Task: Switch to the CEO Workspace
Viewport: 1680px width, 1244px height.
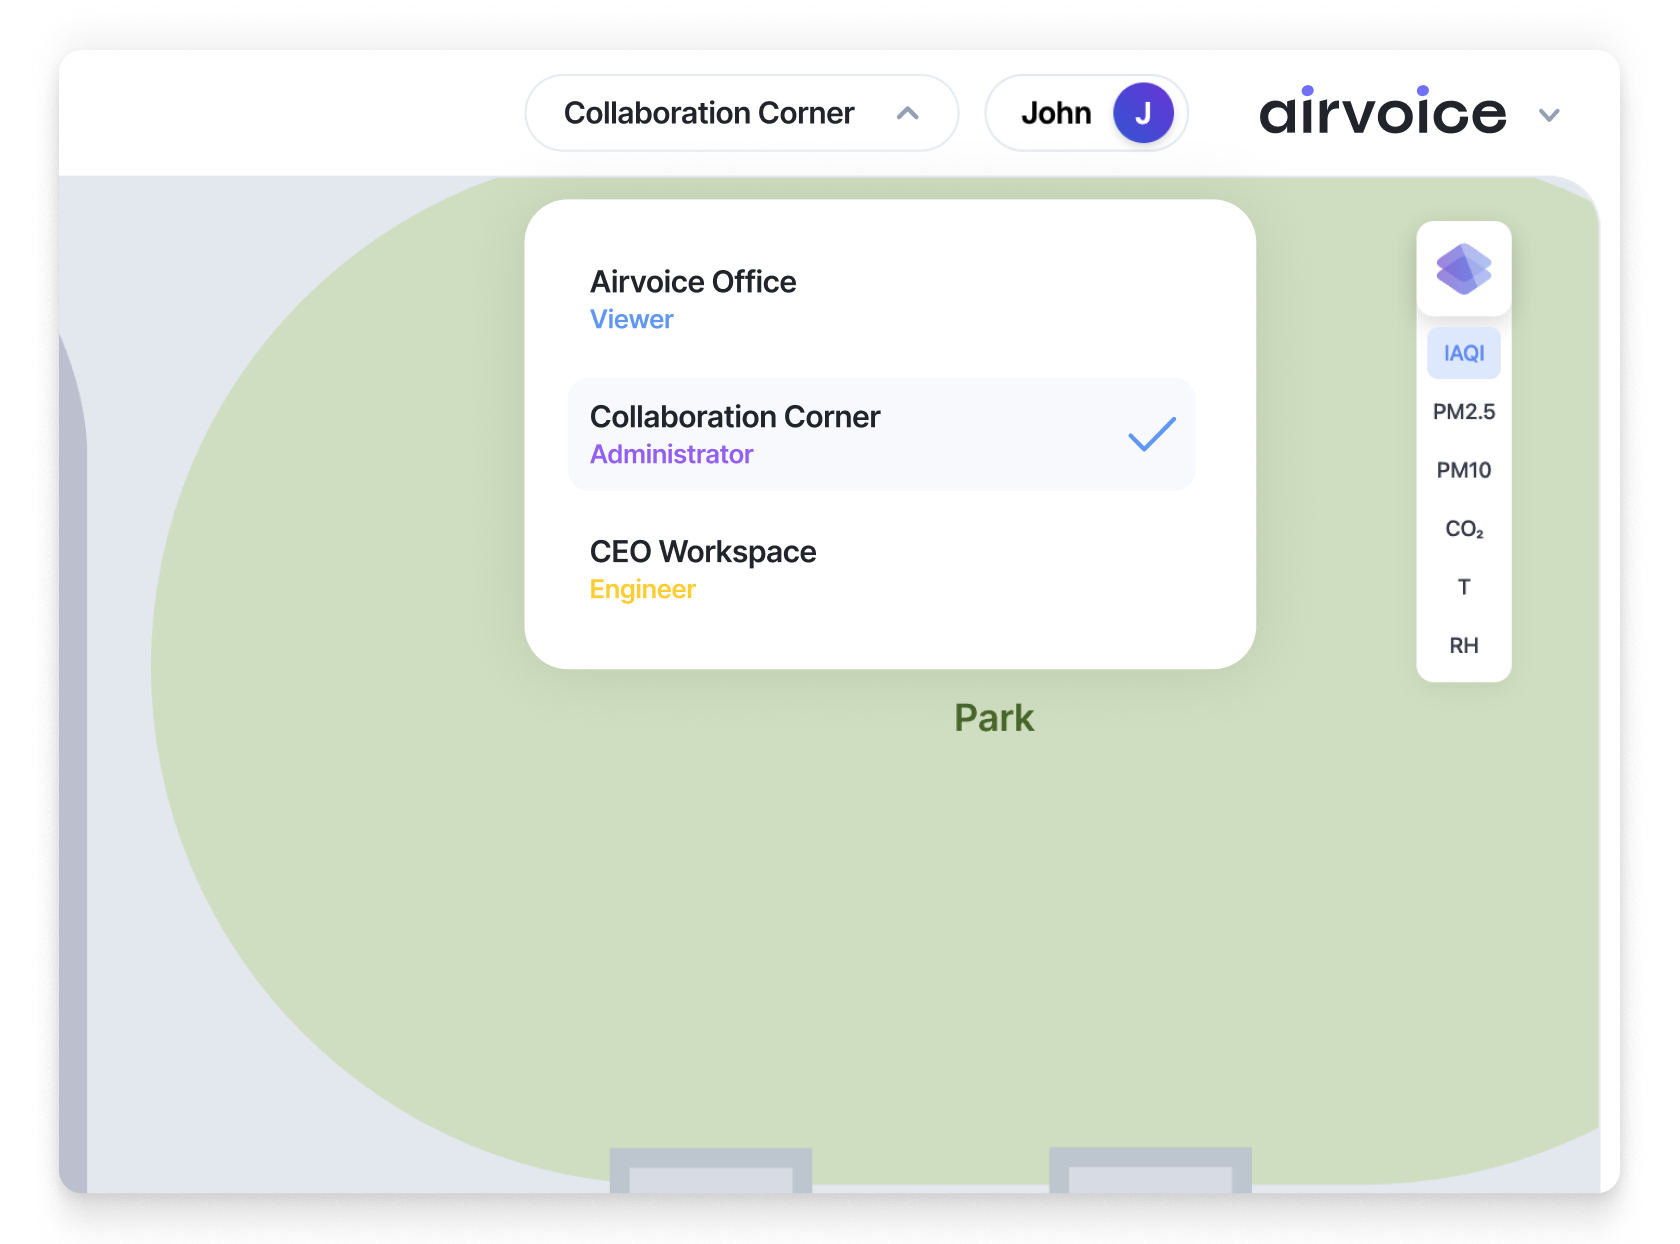Action: (x=881, y=569)
